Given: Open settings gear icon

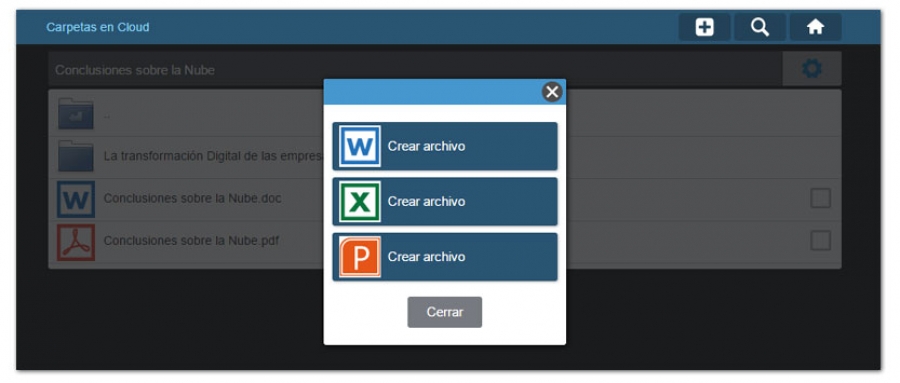Looking at the screenshot, I should tap(812, 69).
